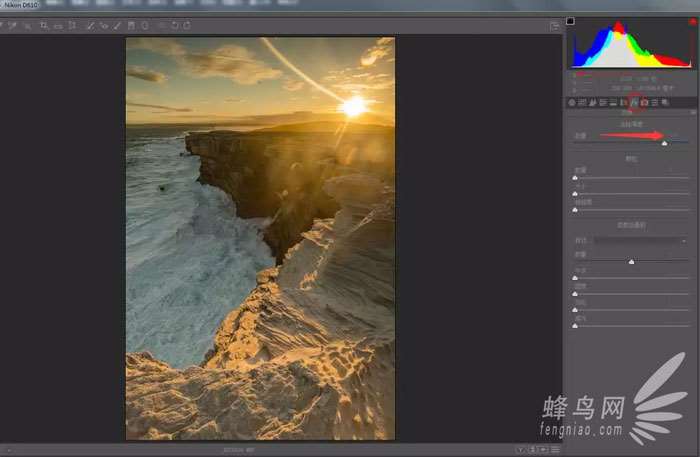Viewport: 700px width, 457px height.
Task: Open Camera Raw preferences from toolbar
Action: 162,26
